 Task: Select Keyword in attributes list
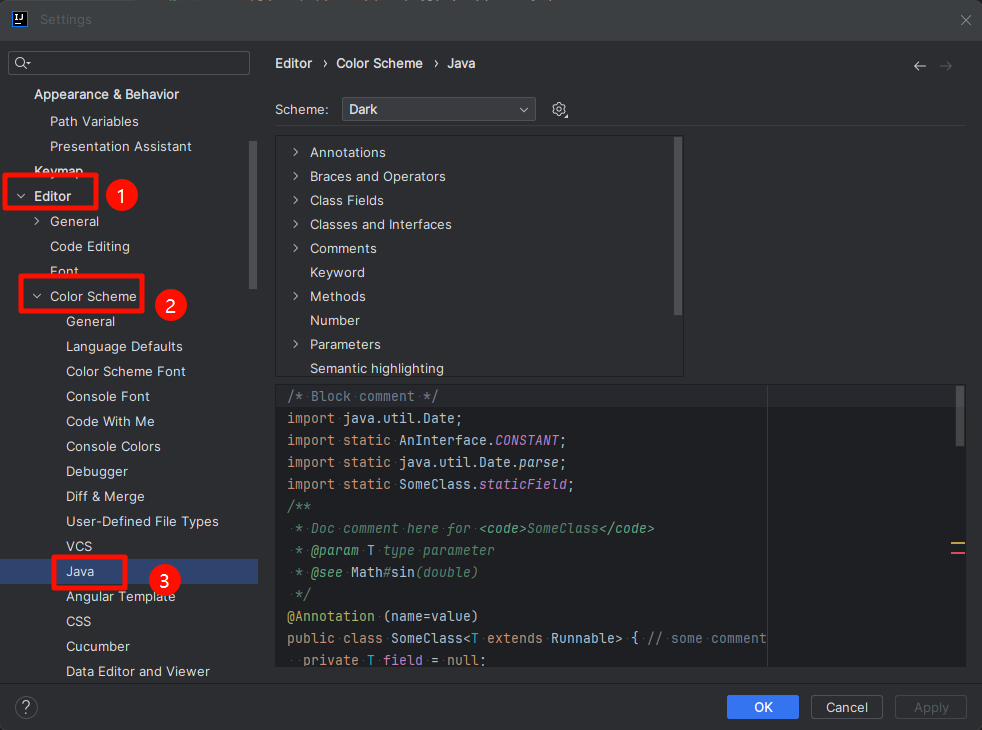(x=337, y=272)
